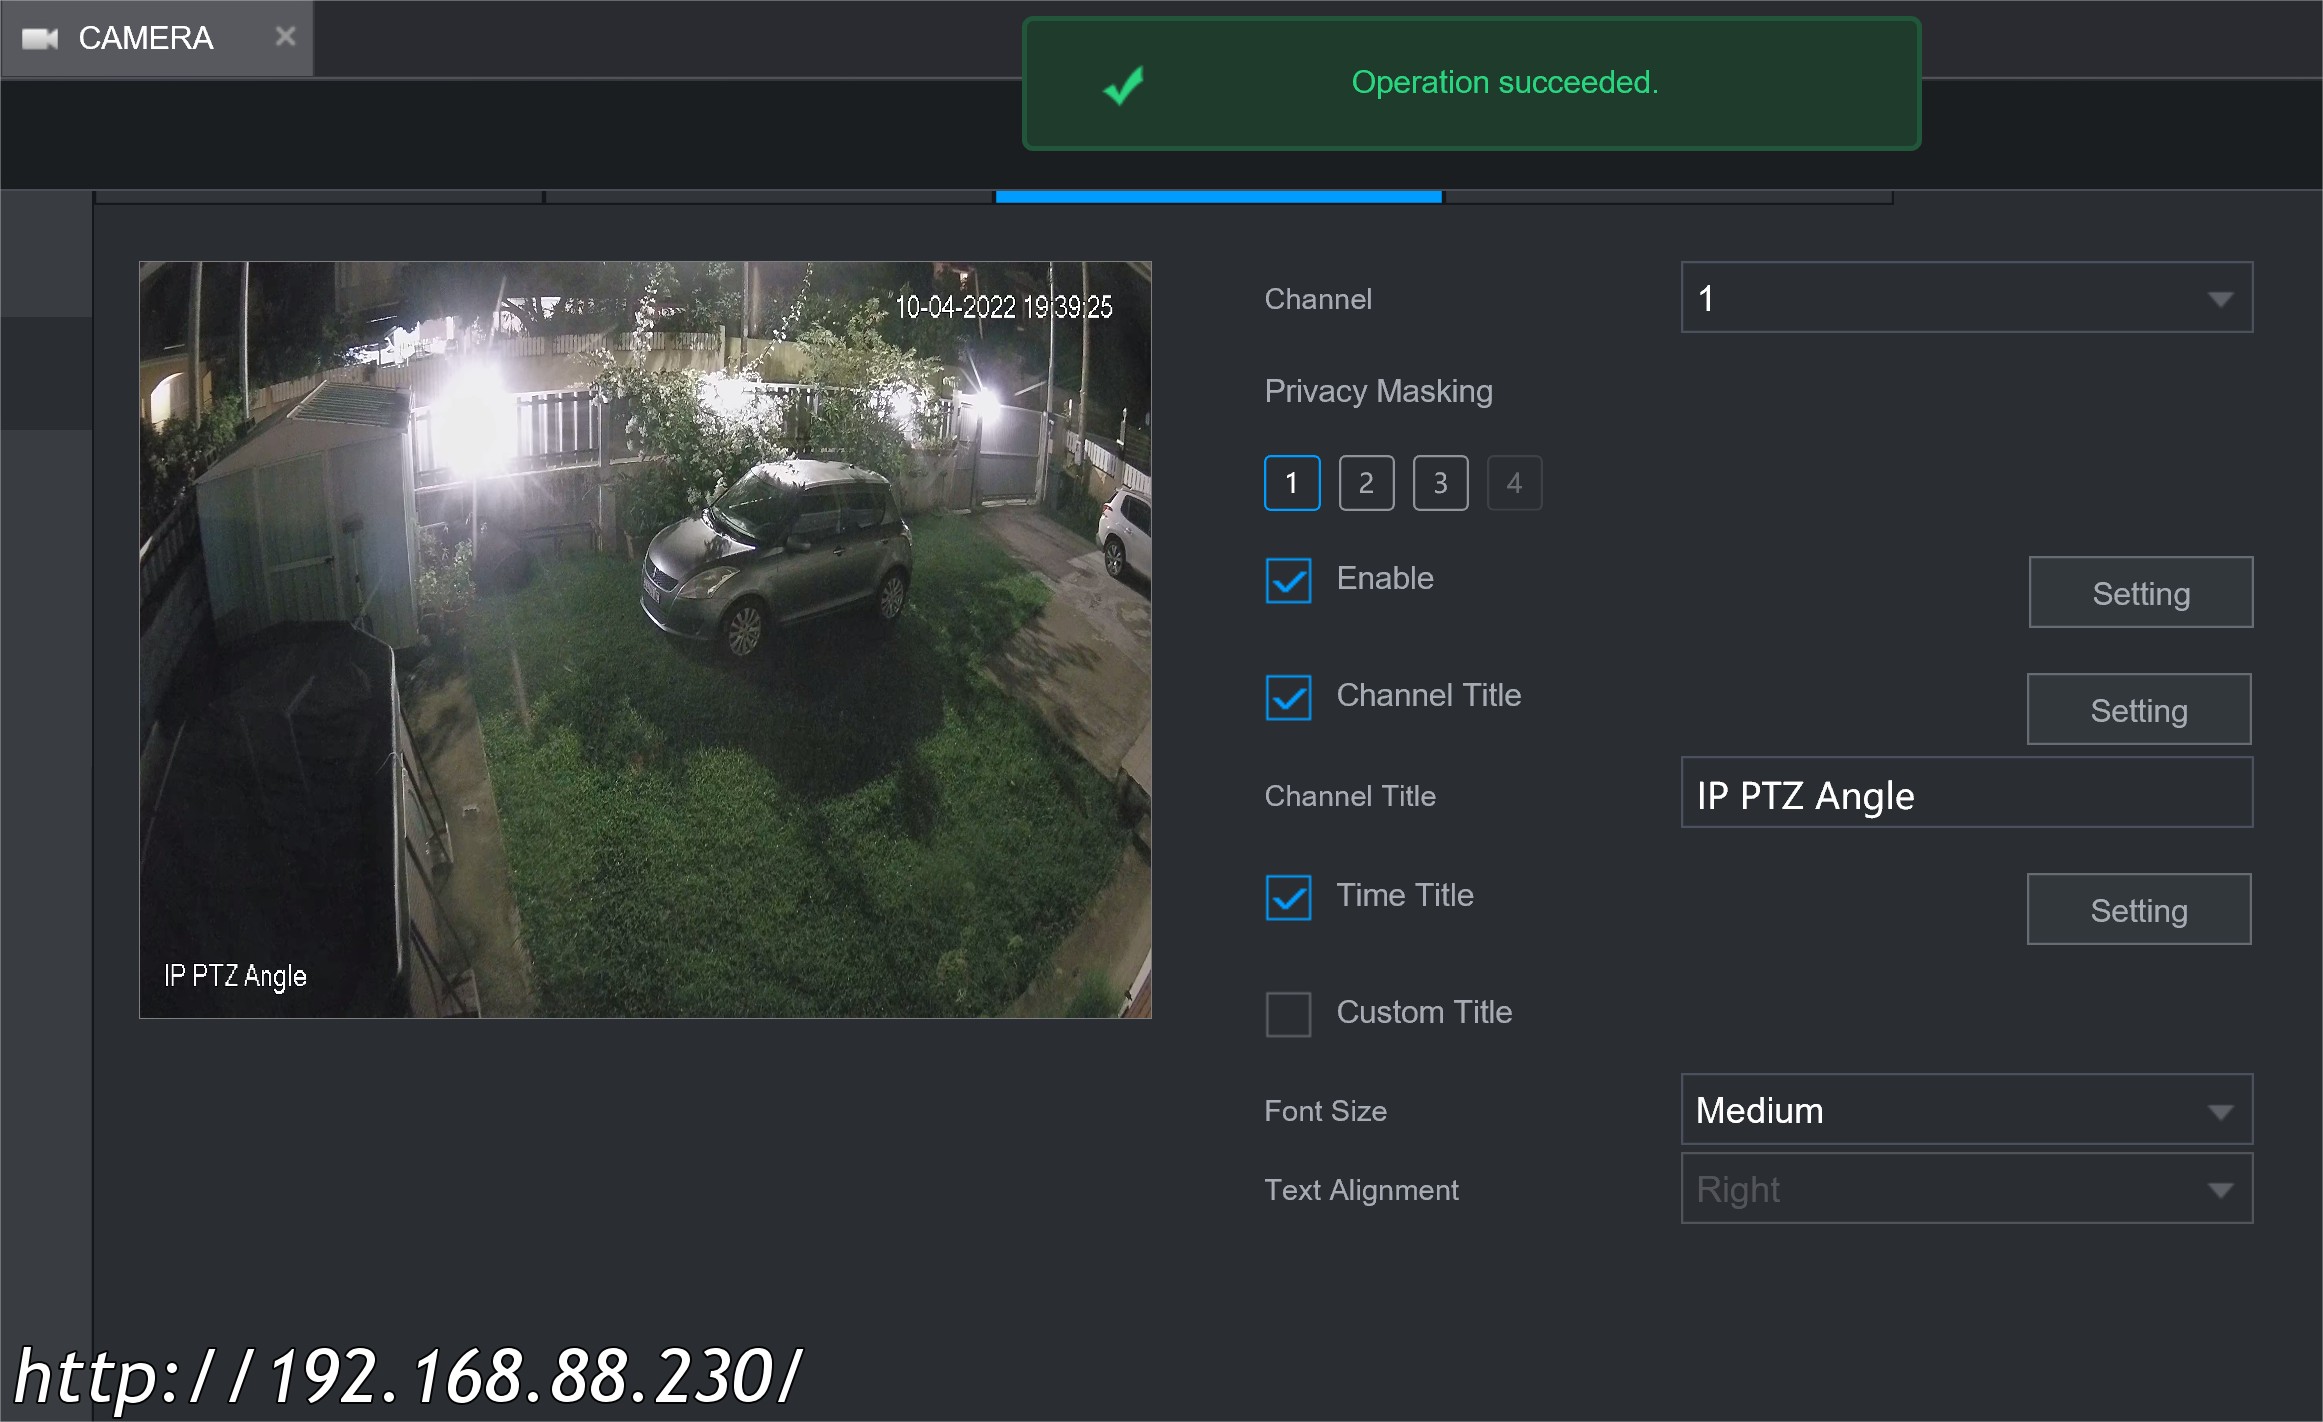Image resolution: width=2323 pixels, height=1422 pixels.
Task: Toggle the Time Title checkbox
Action: [x=1288, y=897]
